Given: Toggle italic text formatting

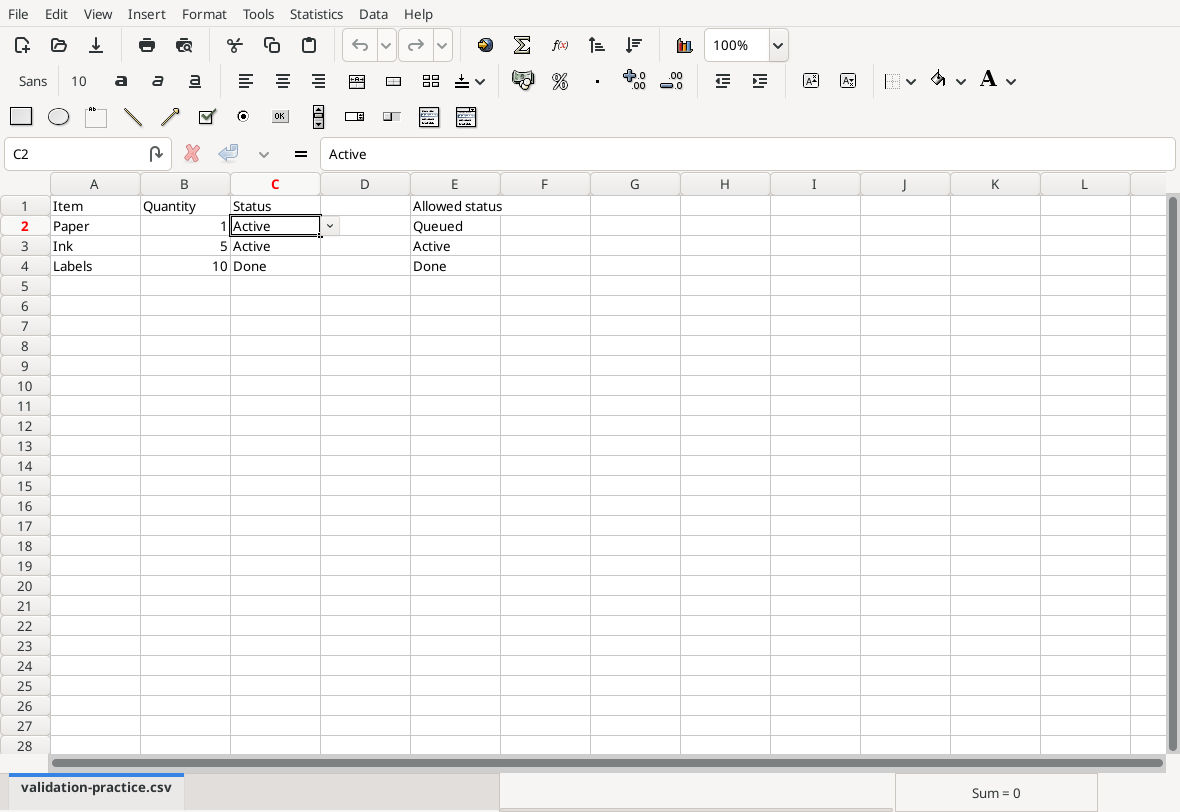Looking at the screenshot, I should 157,81.
